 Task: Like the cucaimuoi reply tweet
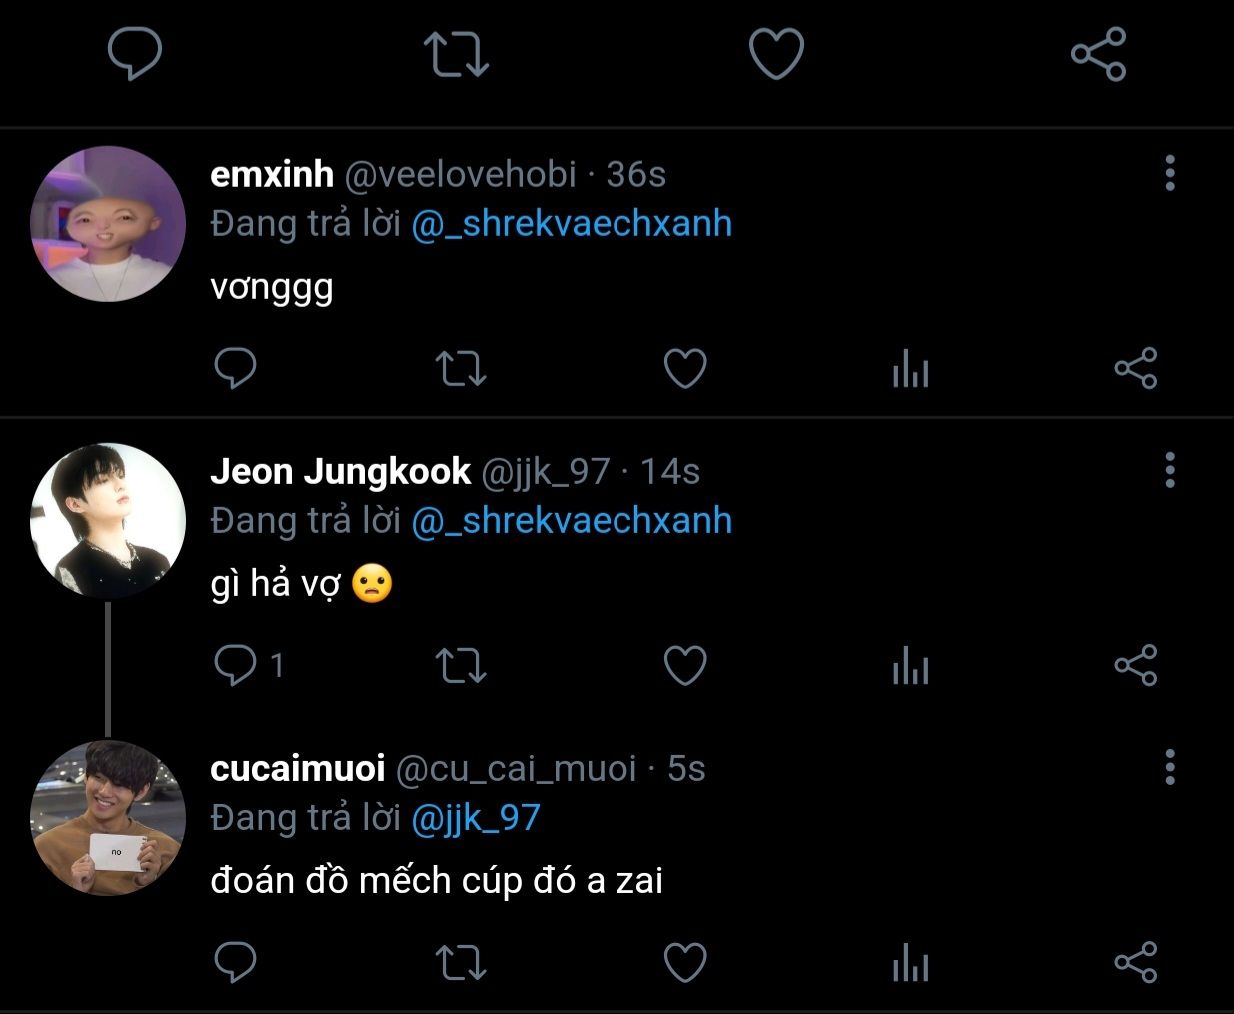click(x=685, y=963)
